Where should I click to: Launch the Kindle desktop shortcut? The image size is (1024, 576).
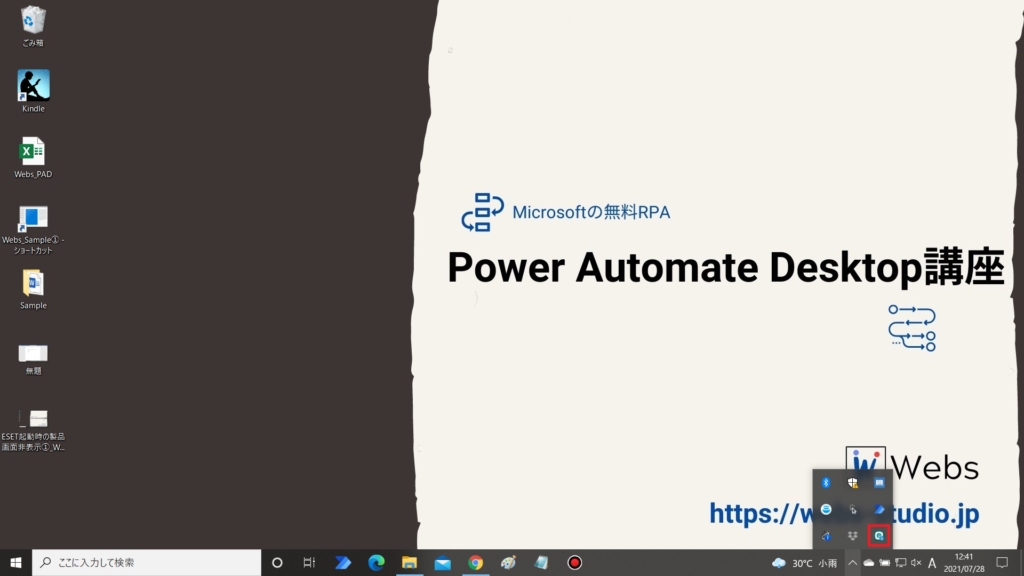pos(33,91)
